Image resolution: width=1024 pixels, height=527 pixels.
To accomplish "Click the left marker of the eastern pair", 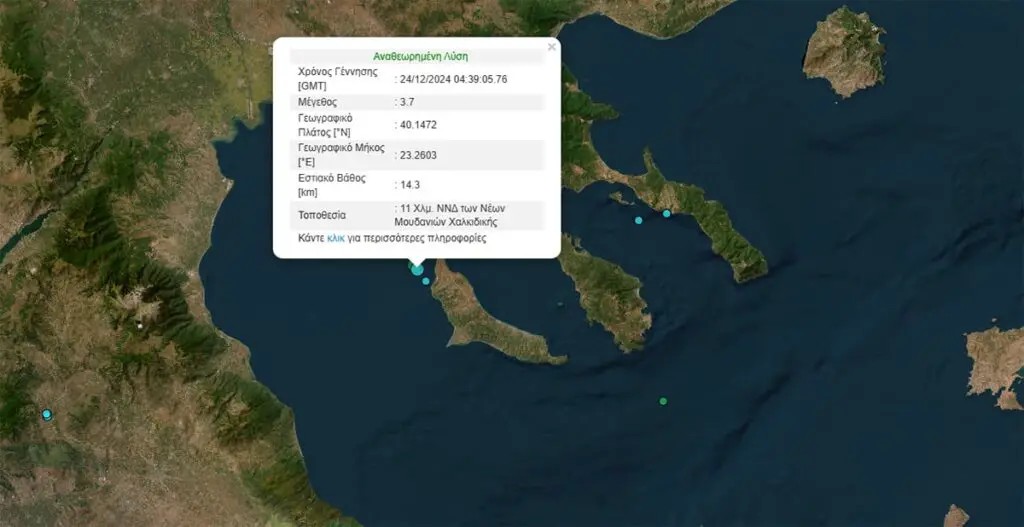I will tap(639, 220).
